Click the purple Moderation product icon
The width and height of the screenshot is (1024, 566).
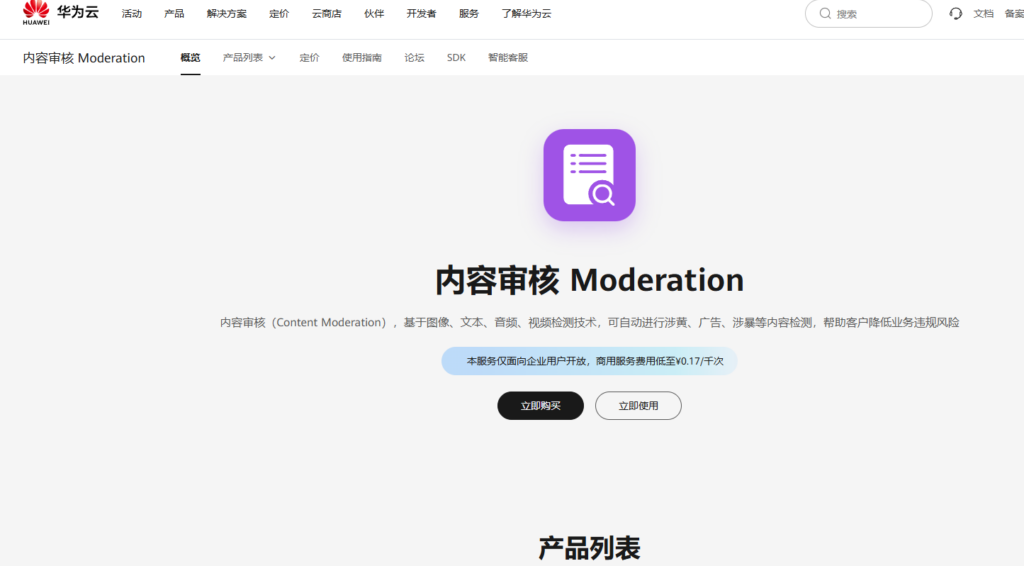point(589,175)
